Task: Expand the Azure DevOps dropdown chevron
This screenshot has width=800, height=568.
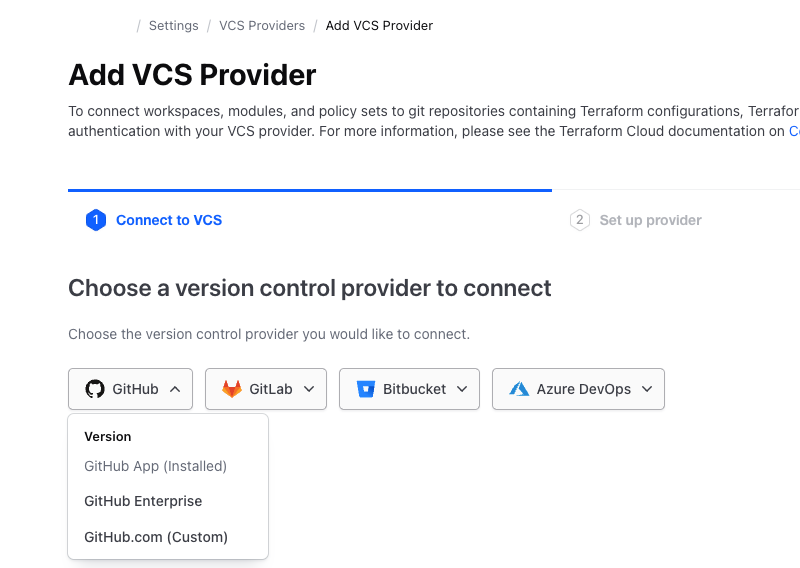Action: pos(647,389)
